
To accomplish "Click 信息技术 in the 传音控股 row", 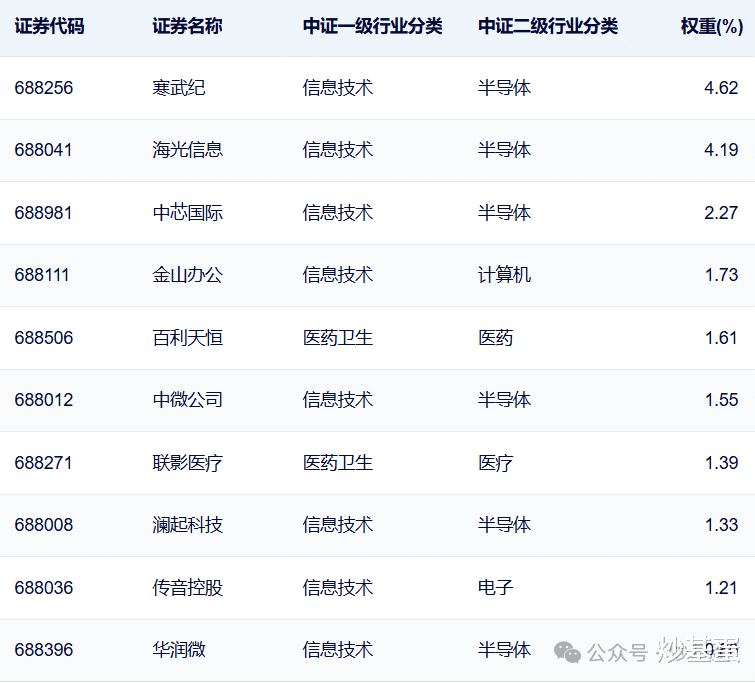I will [338, 588].
